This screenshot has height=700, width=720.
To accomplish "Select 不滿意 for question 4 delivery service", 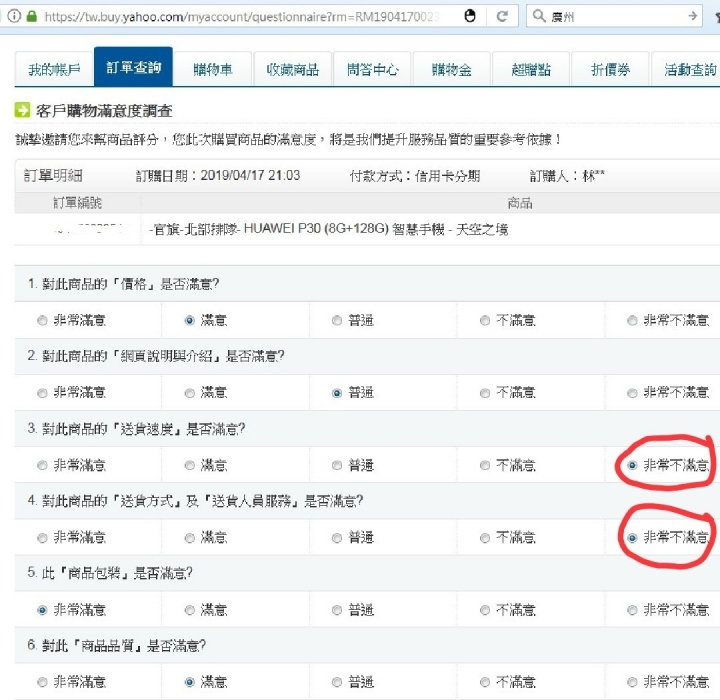I will pyautogui.click(x=485, y=537).
